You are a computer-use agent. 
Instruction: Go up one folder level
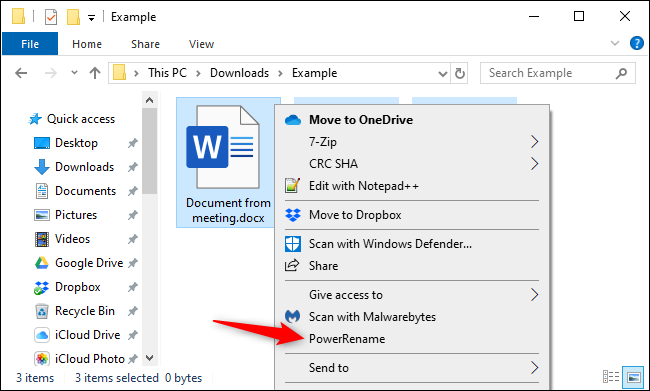pos(95,73)
